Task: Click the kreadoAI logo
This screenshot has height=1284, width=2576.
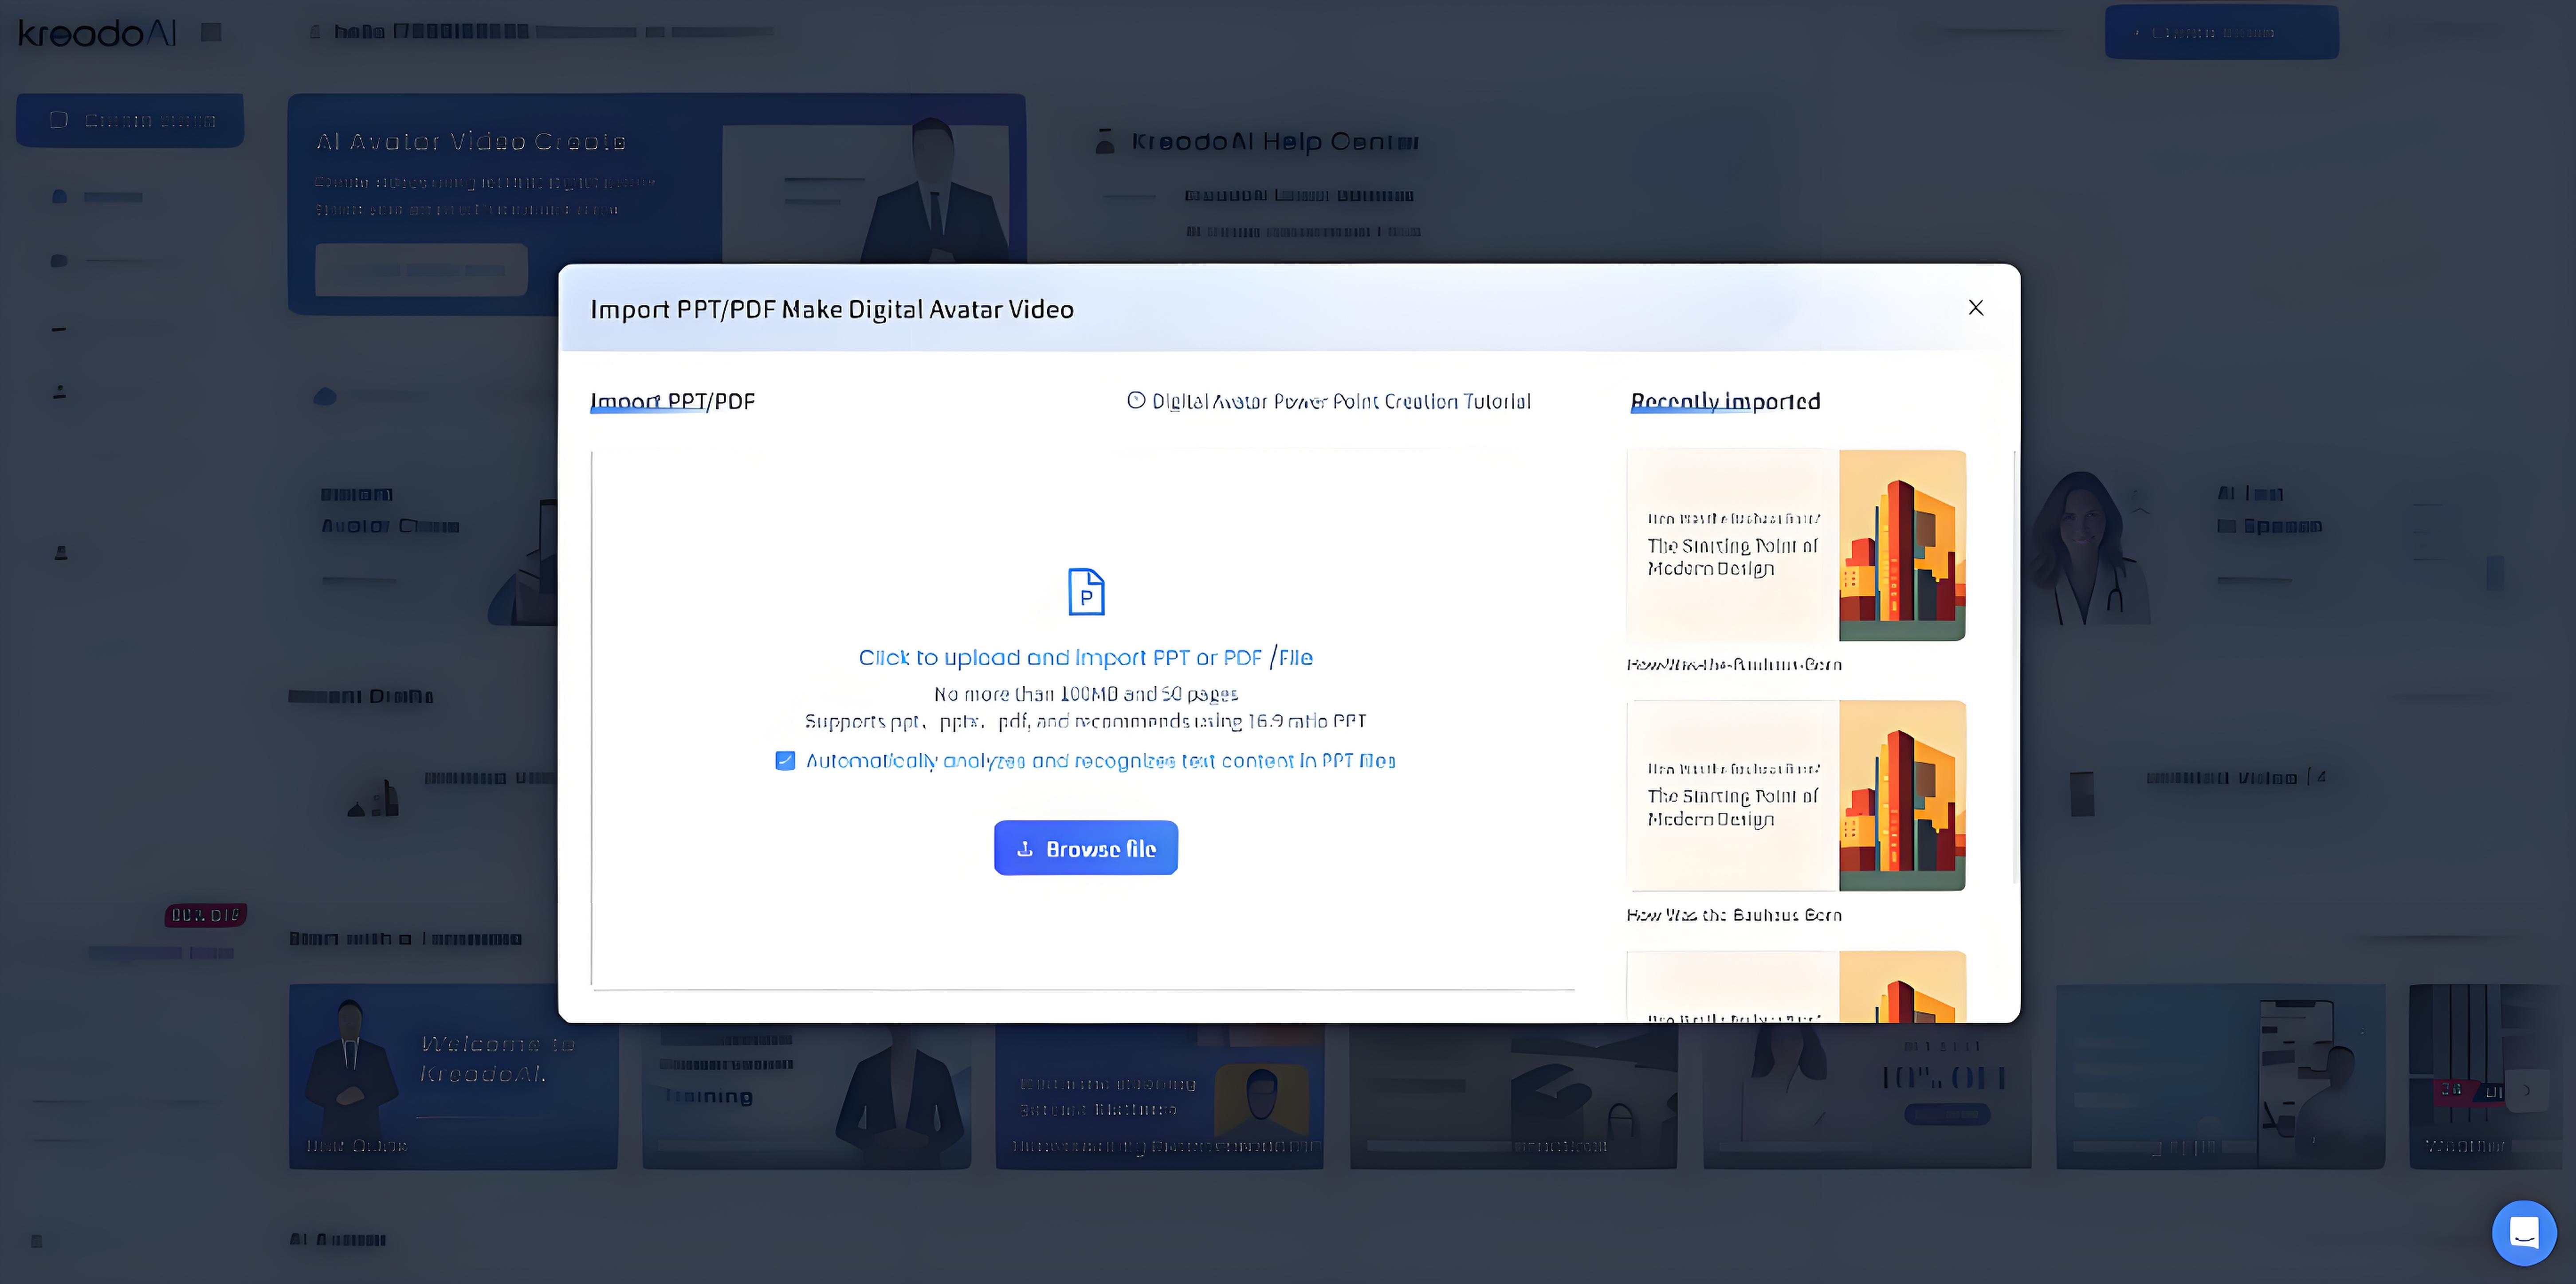Action: tap(97, 33)
